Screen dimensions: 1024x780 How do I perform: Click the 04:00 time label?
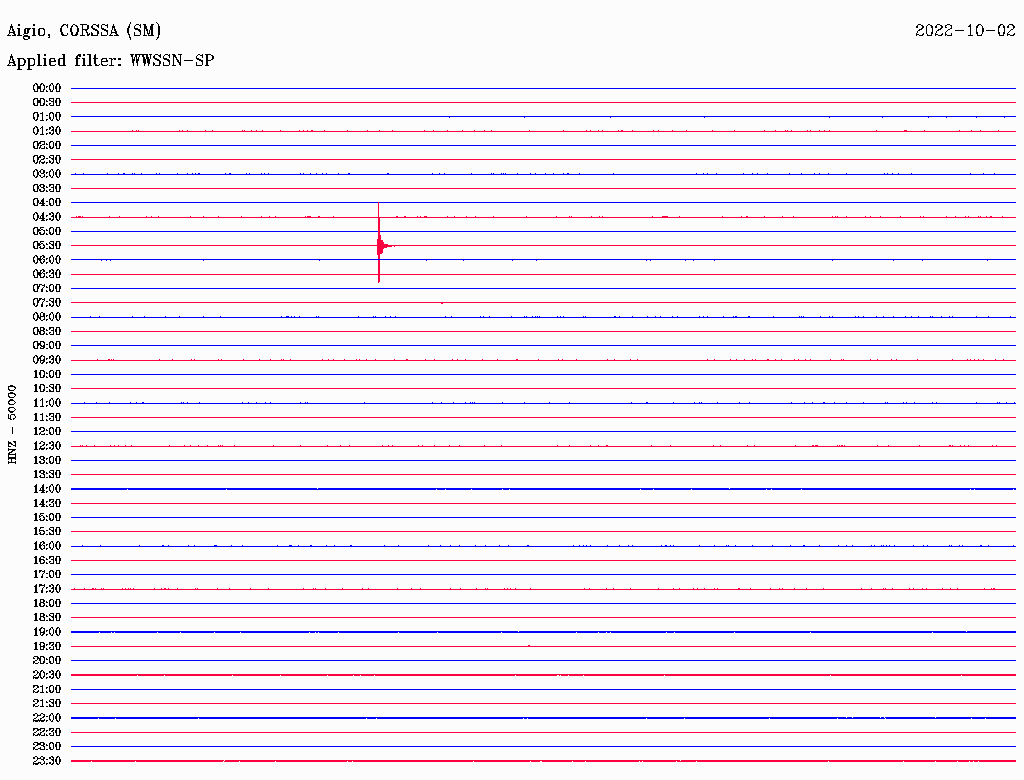point(47,203)
